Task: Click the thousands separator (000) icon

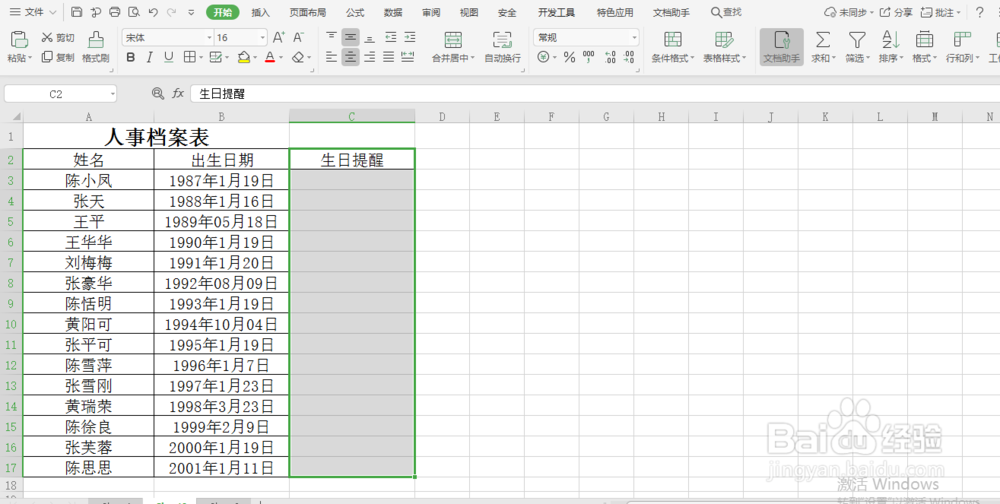Action: tap(589, 57)
